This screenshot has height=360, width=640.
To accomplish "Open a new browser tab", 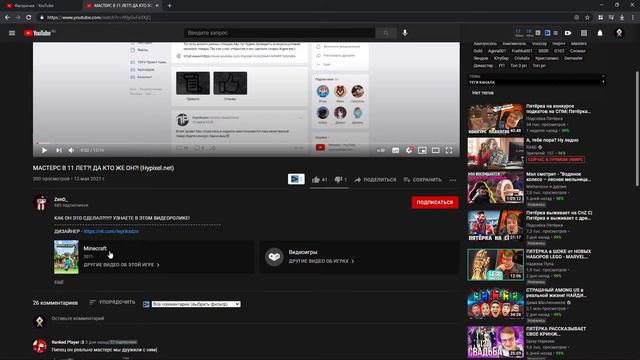I will (169, 6).
